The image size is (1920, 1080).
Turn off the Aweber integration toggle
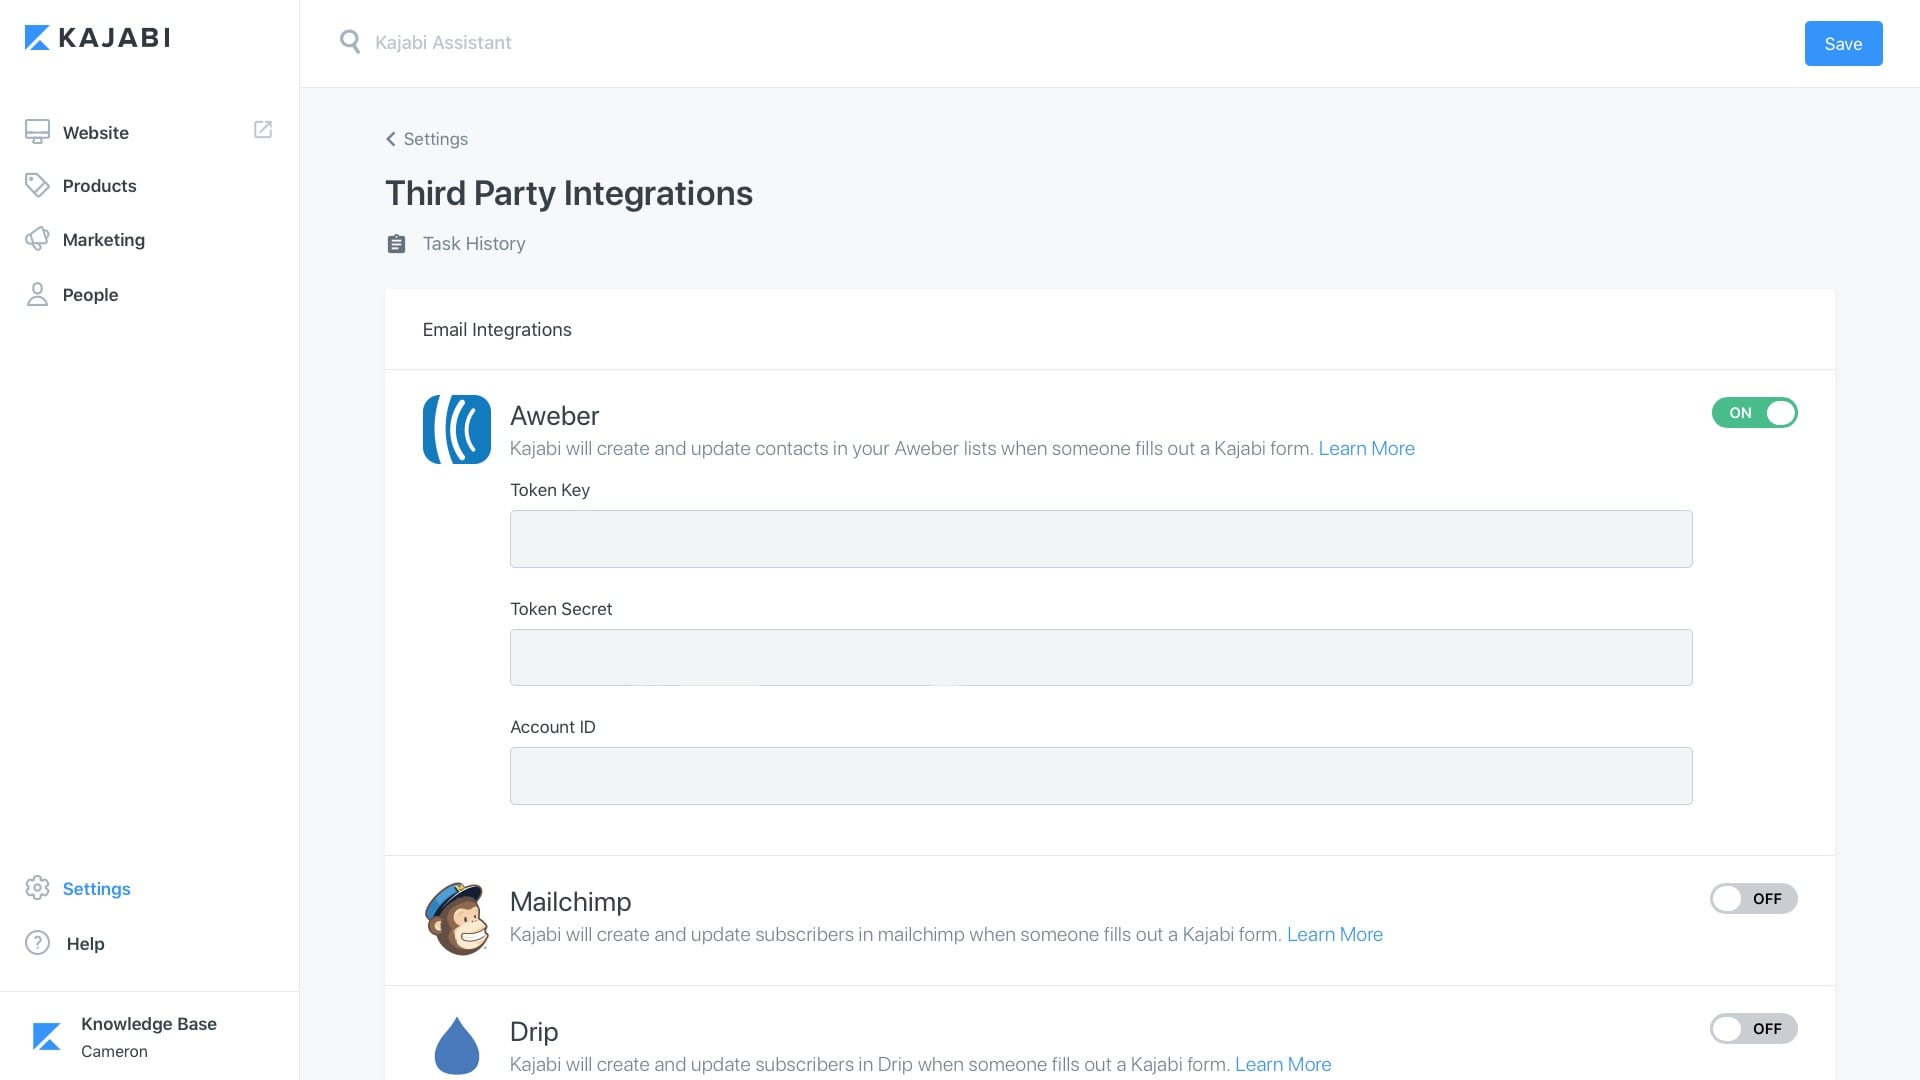click(1754, 413)
